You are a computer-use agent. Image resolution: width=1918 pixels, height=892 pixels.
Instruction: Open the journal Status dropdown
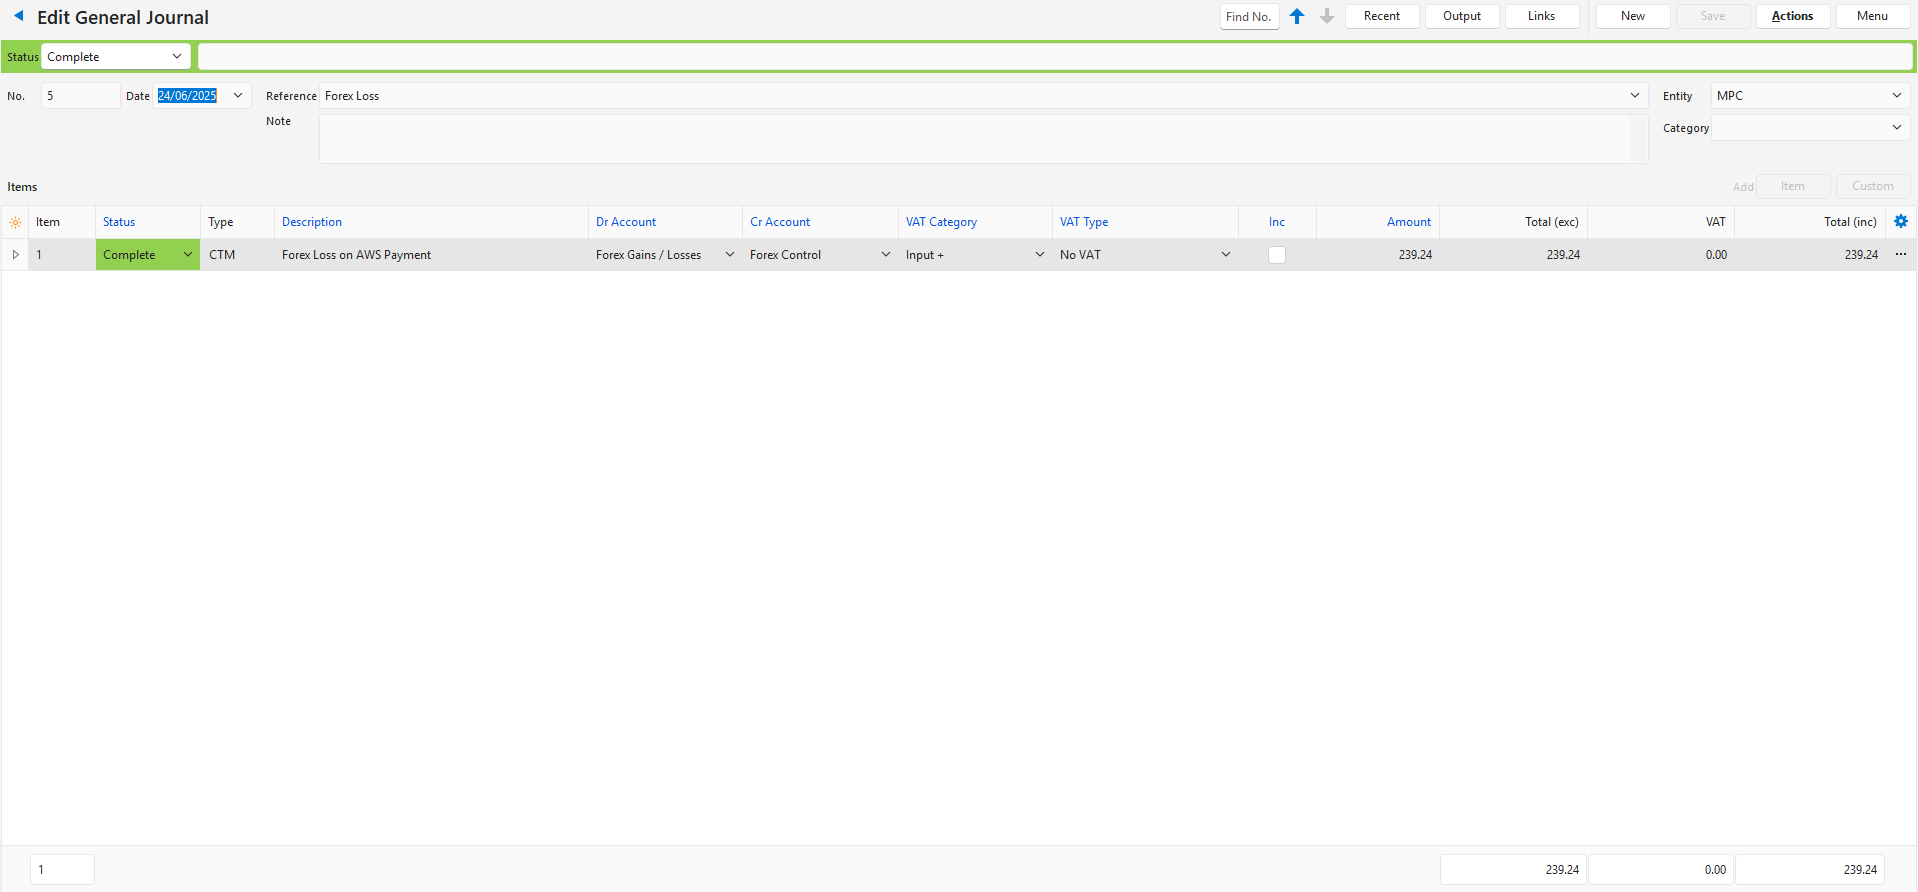click(176, 57)
